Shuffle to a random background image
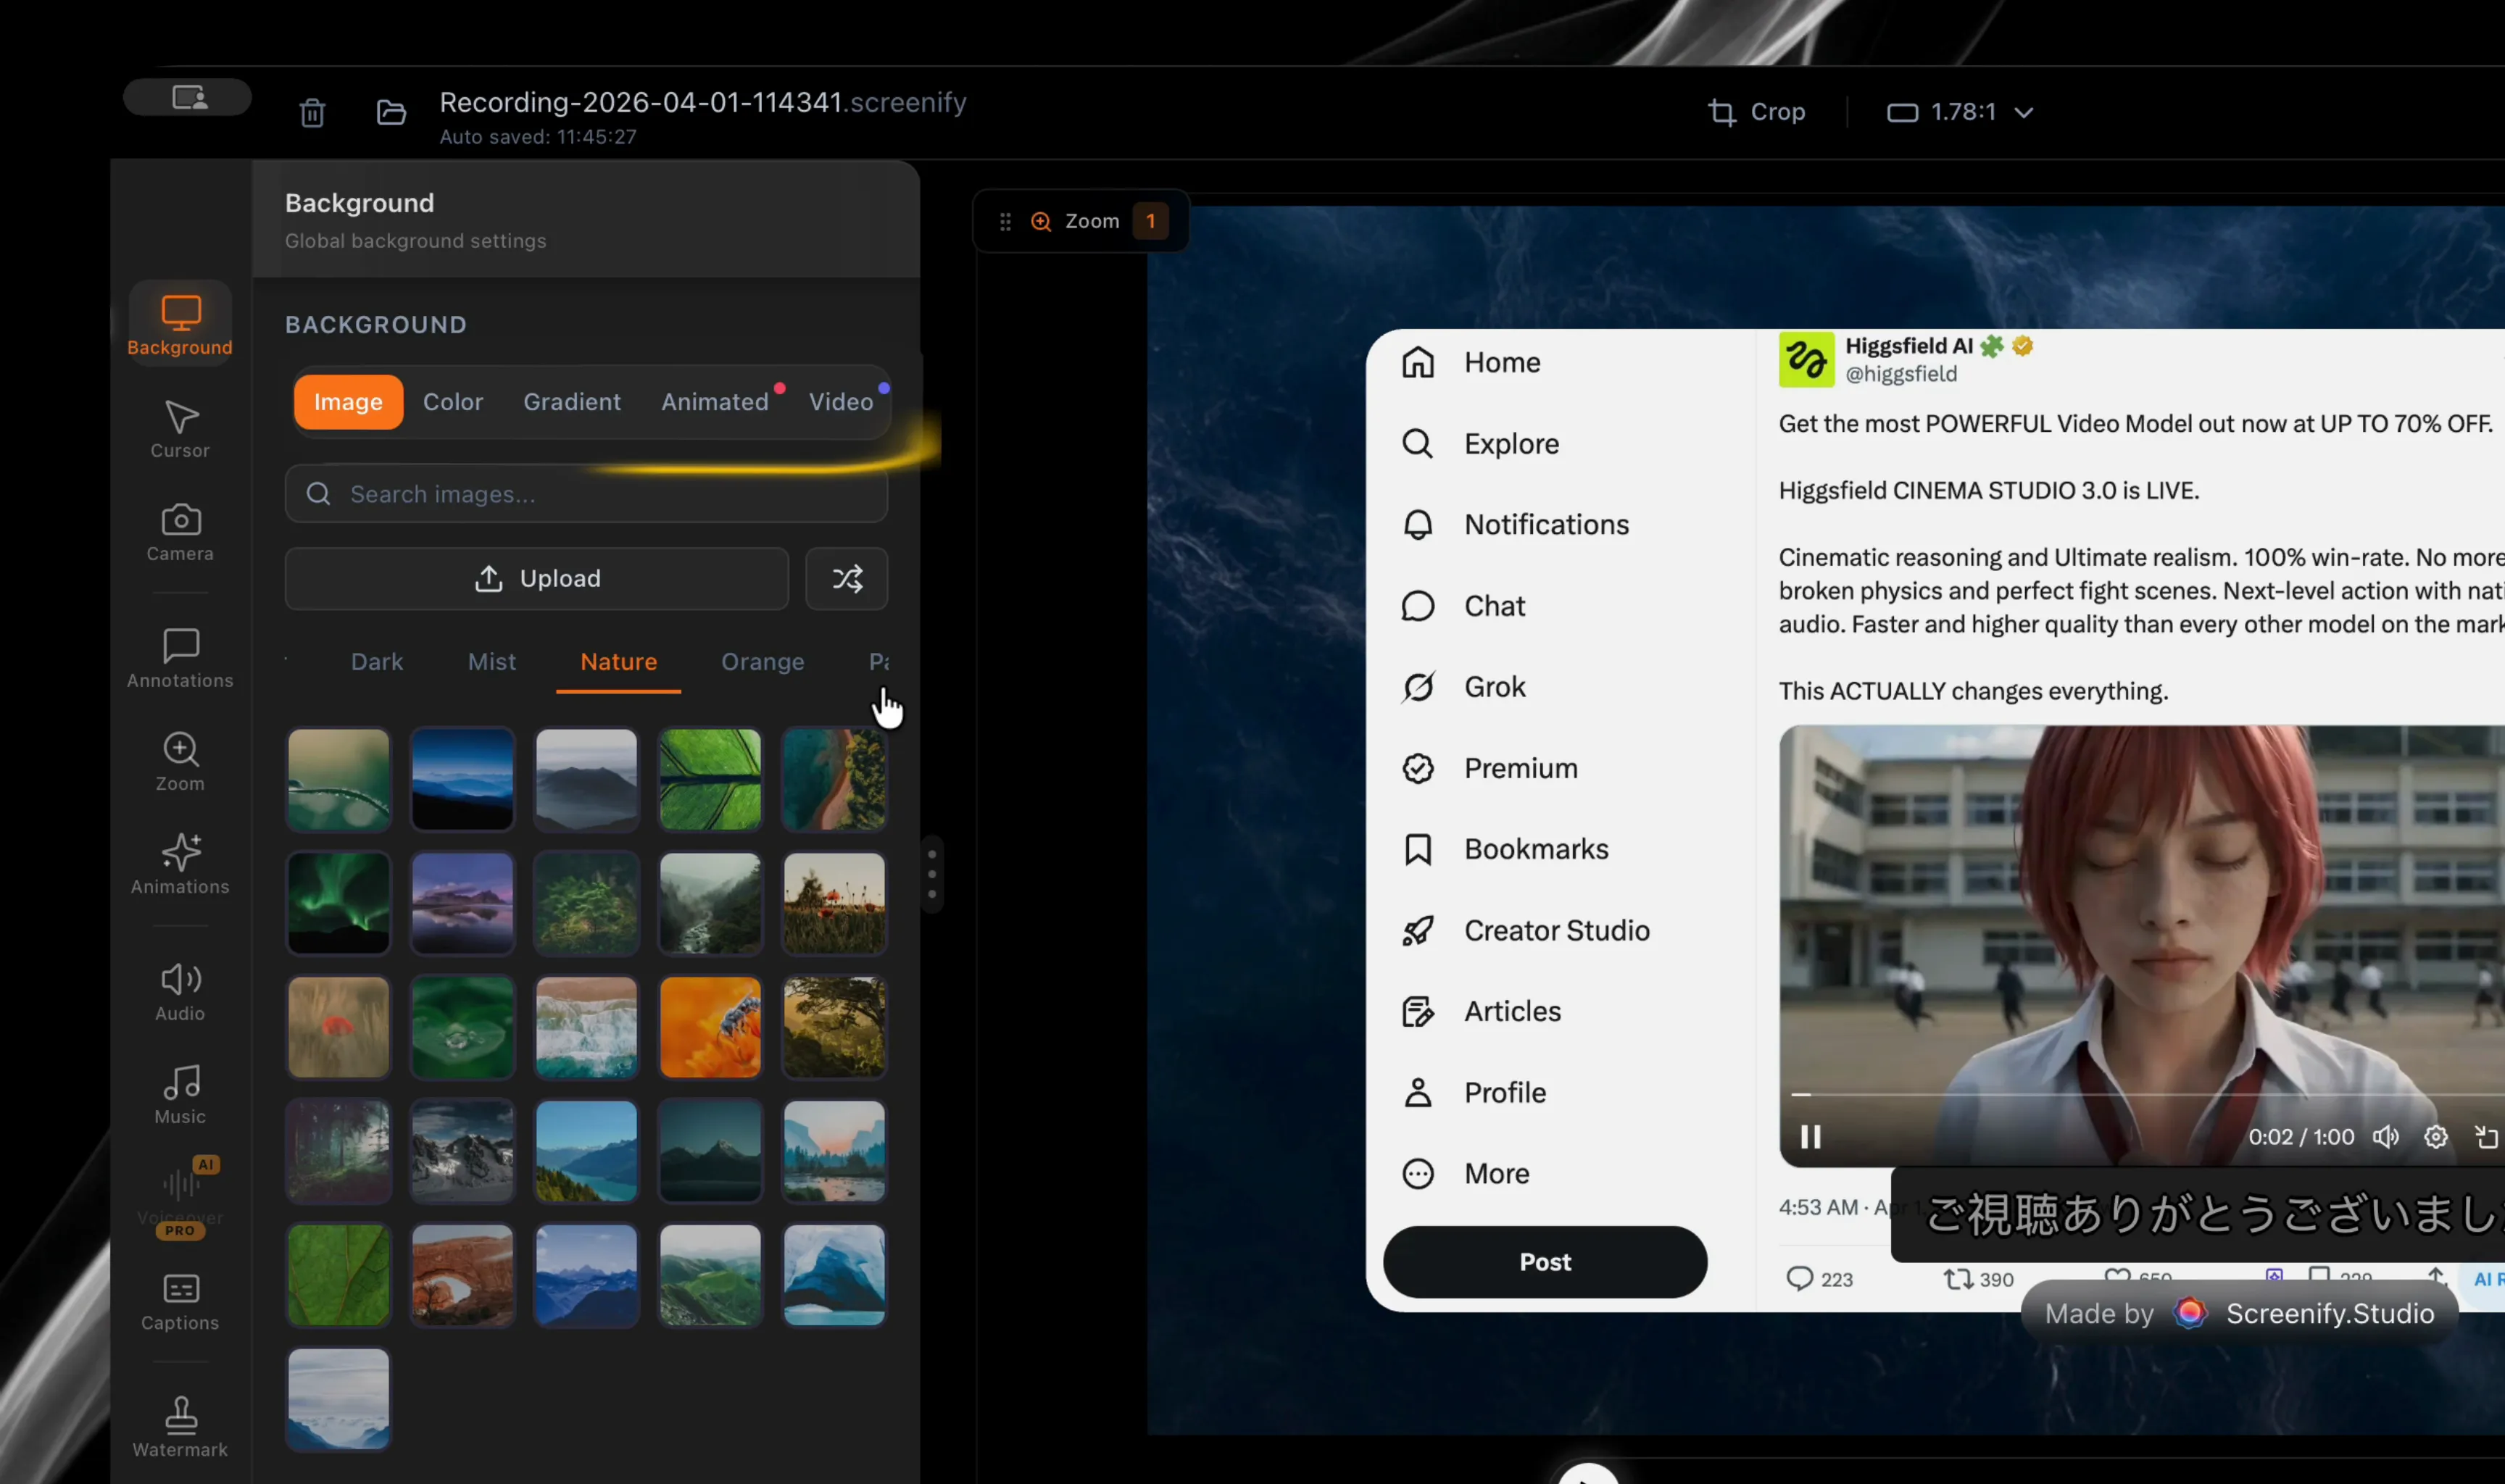This screenshot has width=2505, height=1484. pos(847,579)
